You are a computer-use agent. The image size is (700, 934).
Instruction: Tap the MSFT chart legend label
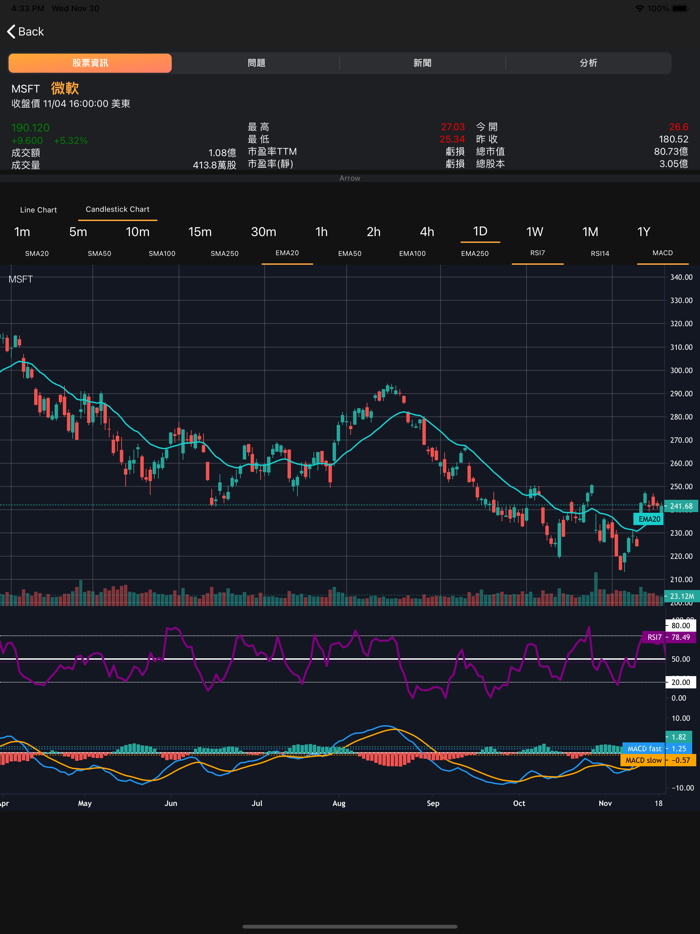[x=21, y=279]
